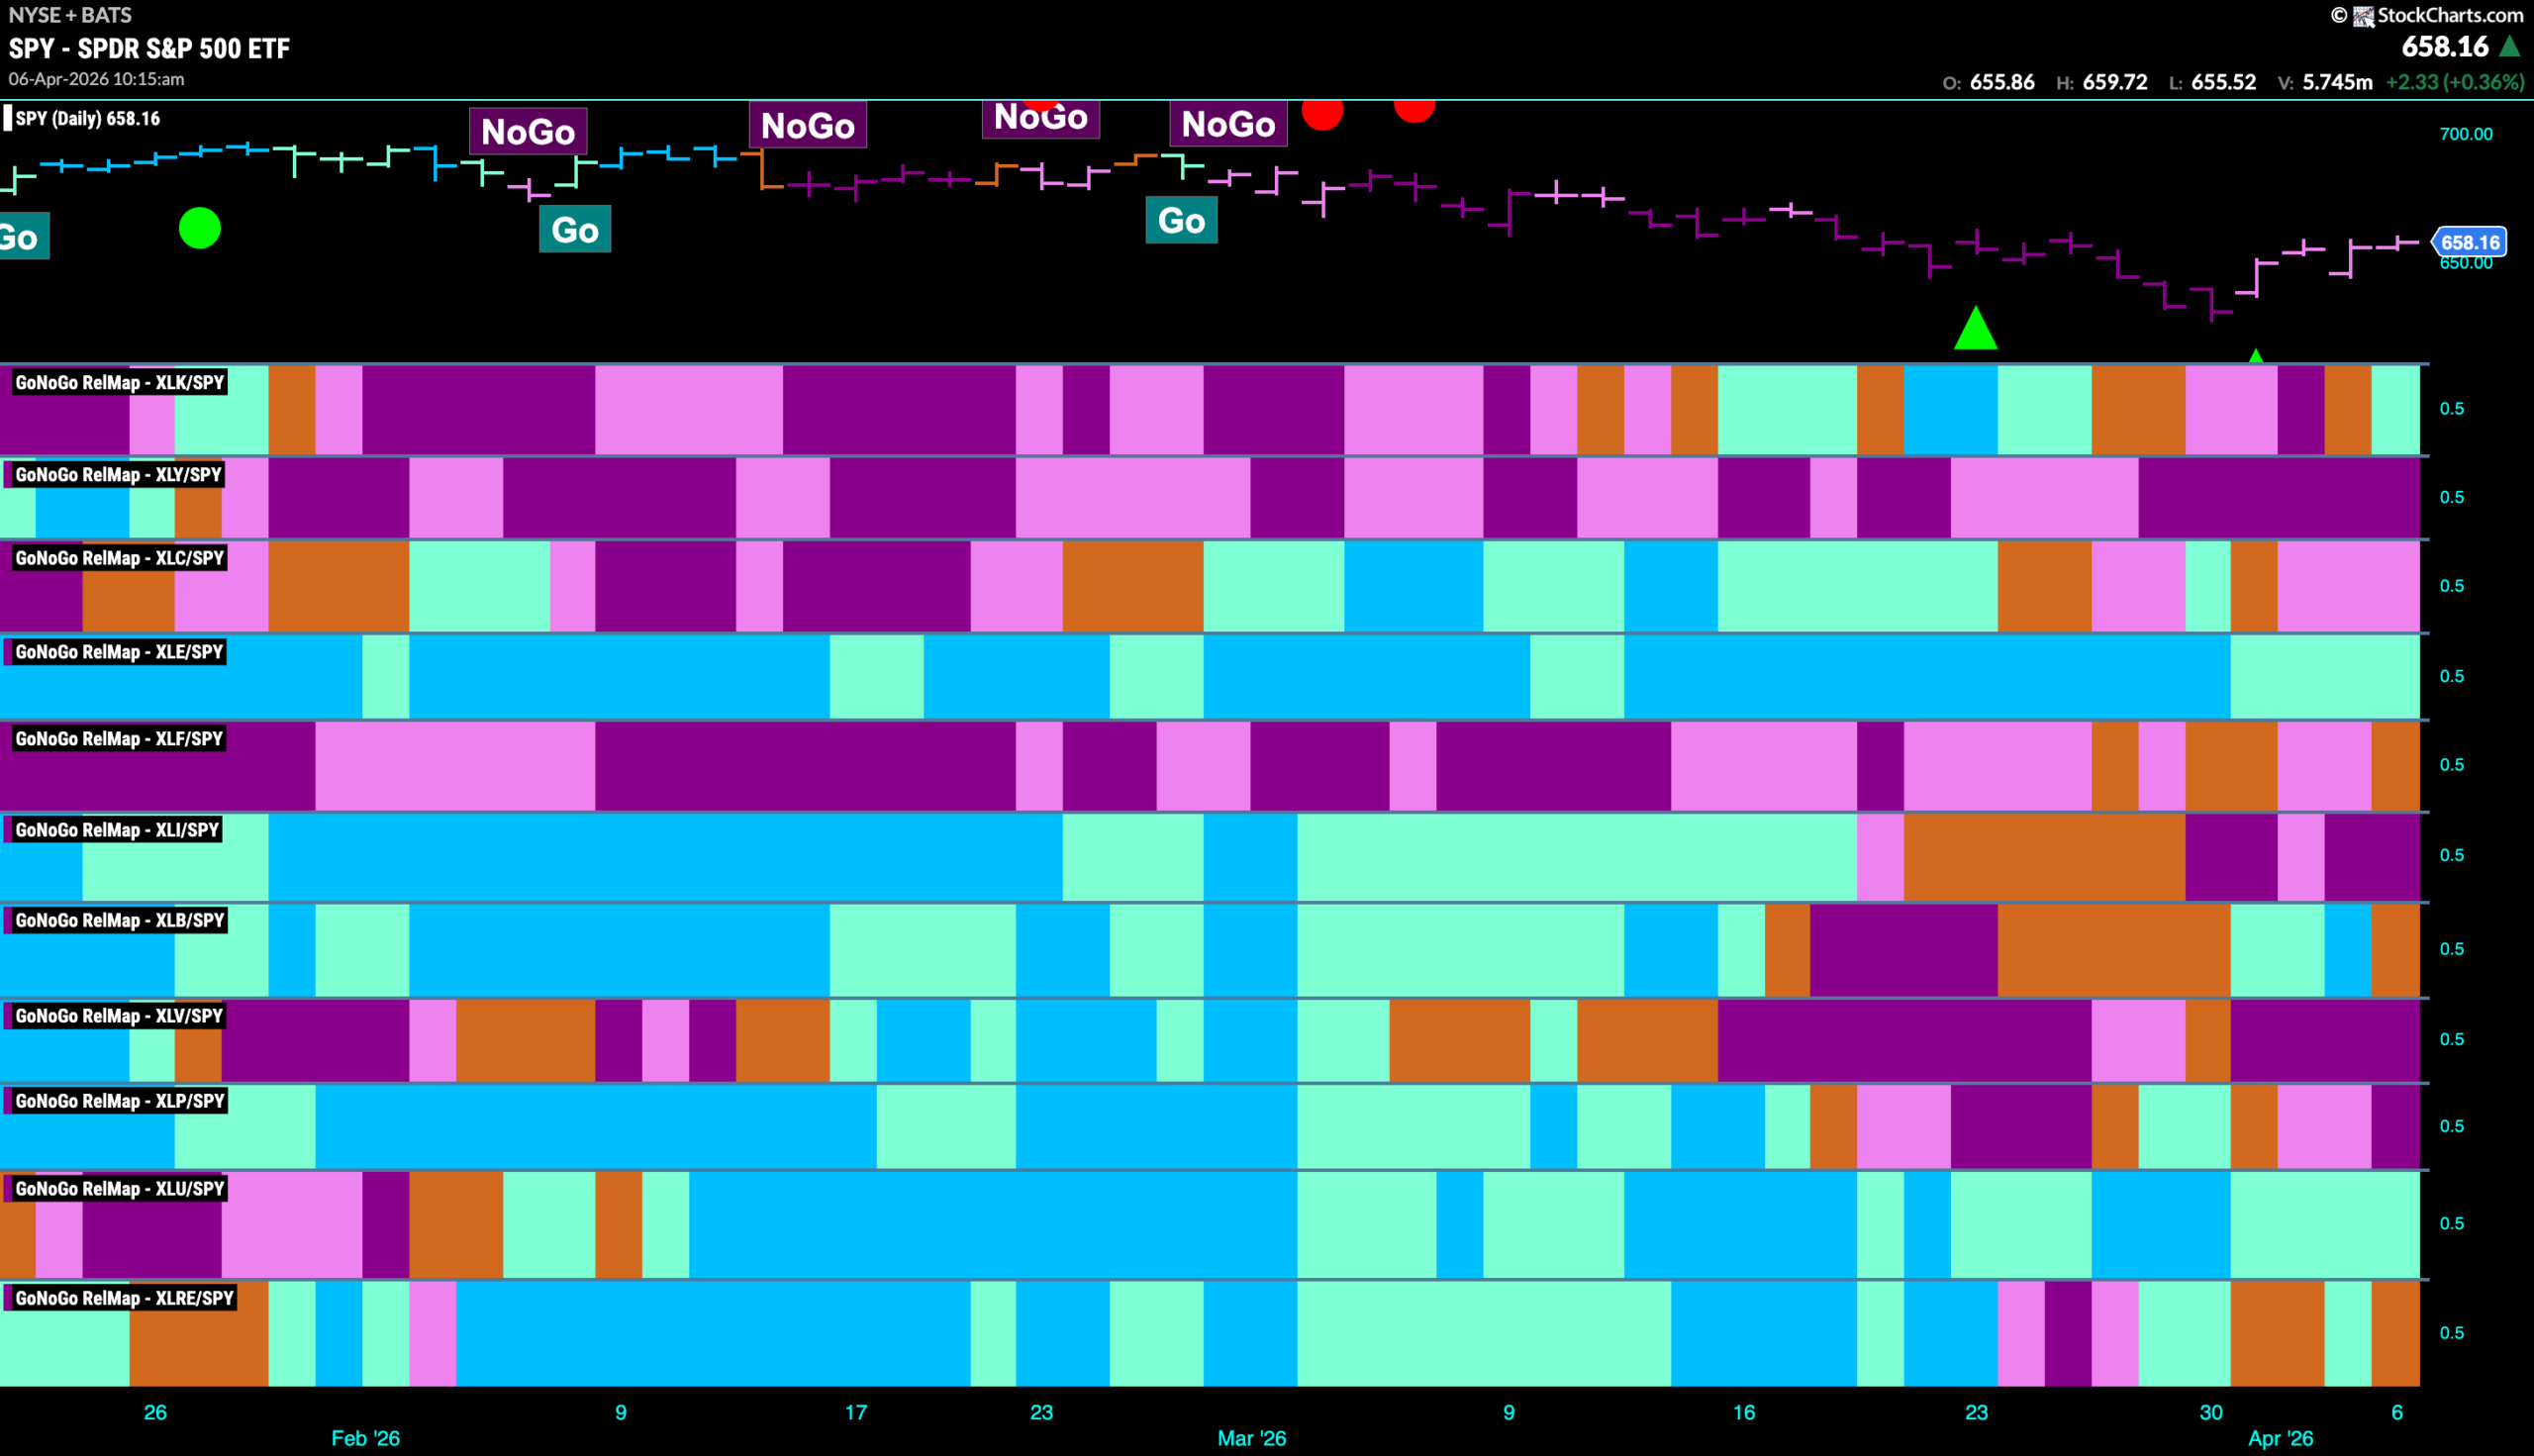Screen dimensions: 2534x1456
Task: Click the SPY (Daily) 658.16 legend label
Action: [x=87, y=118]
